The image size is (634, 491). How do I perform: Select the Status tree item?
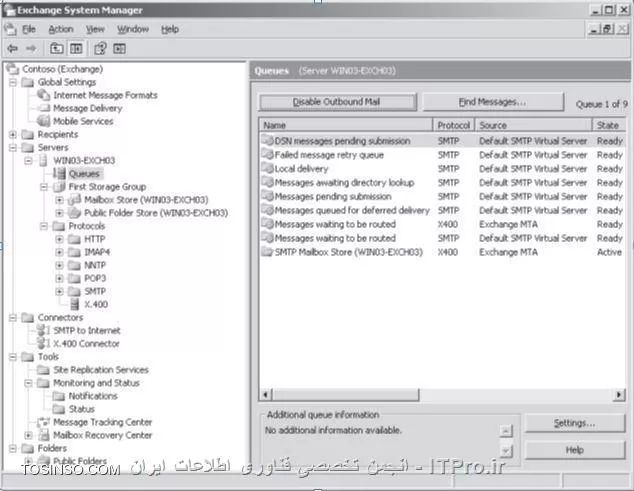(x=82, y=409)
